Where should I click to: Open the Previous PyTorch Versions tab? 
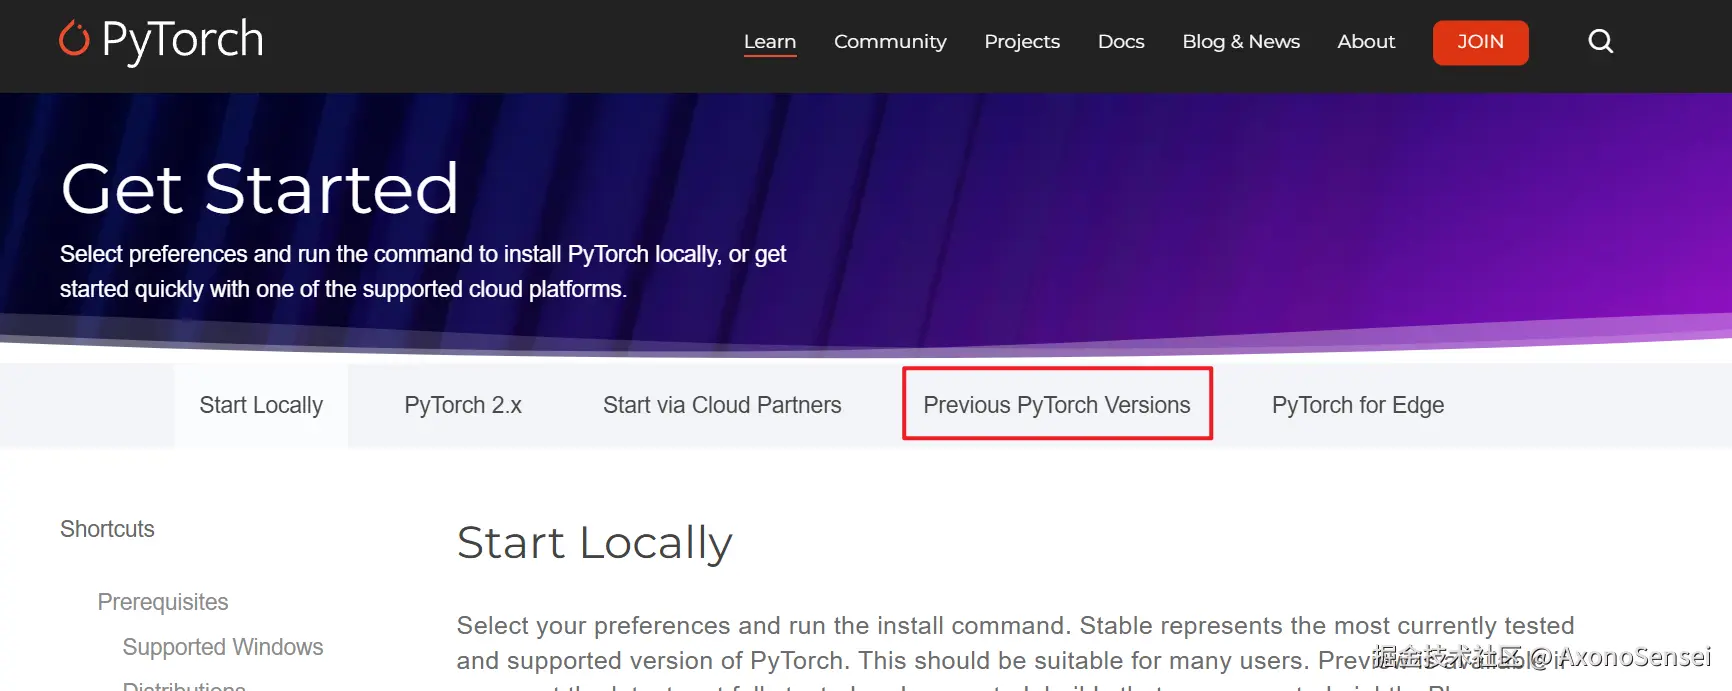(1057, 404)
